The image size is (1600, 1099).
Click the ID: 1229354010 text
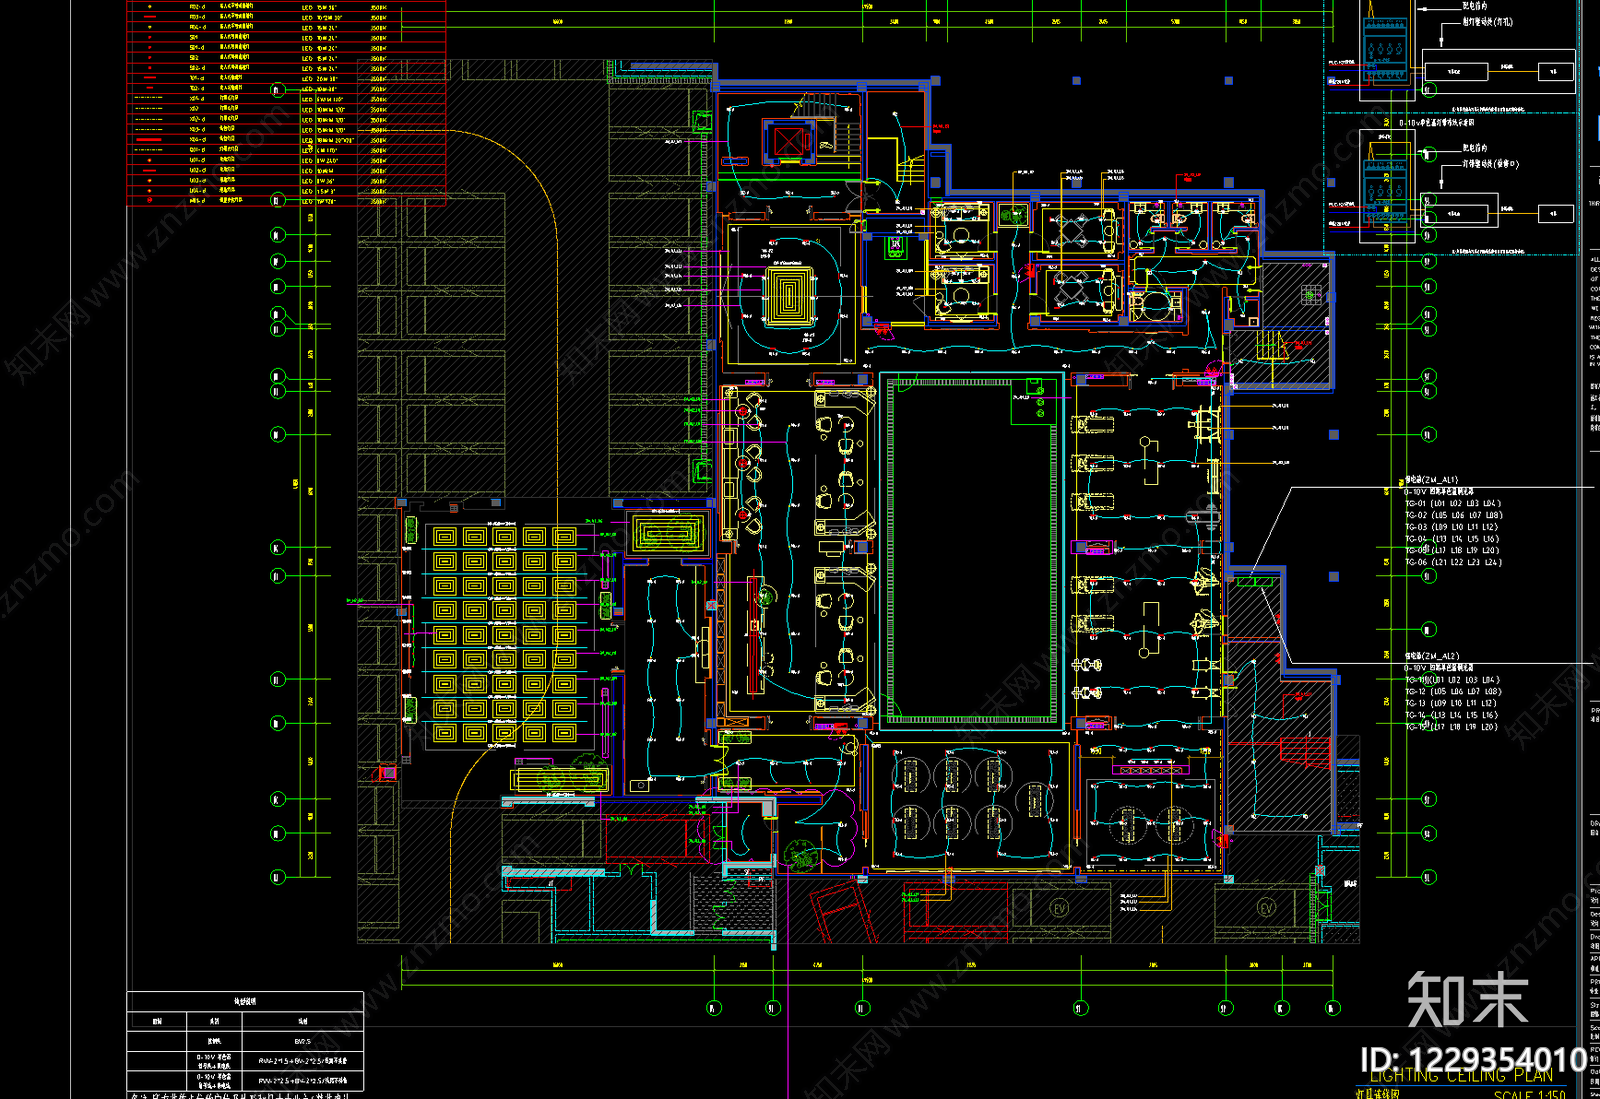[1473, 1059]
